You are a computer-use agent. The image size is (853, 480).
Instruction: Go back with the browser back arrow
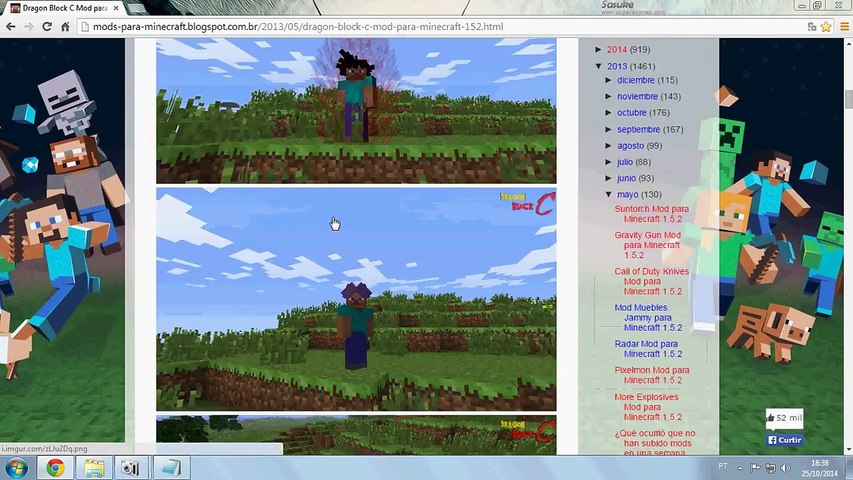(x=10, y=26)
